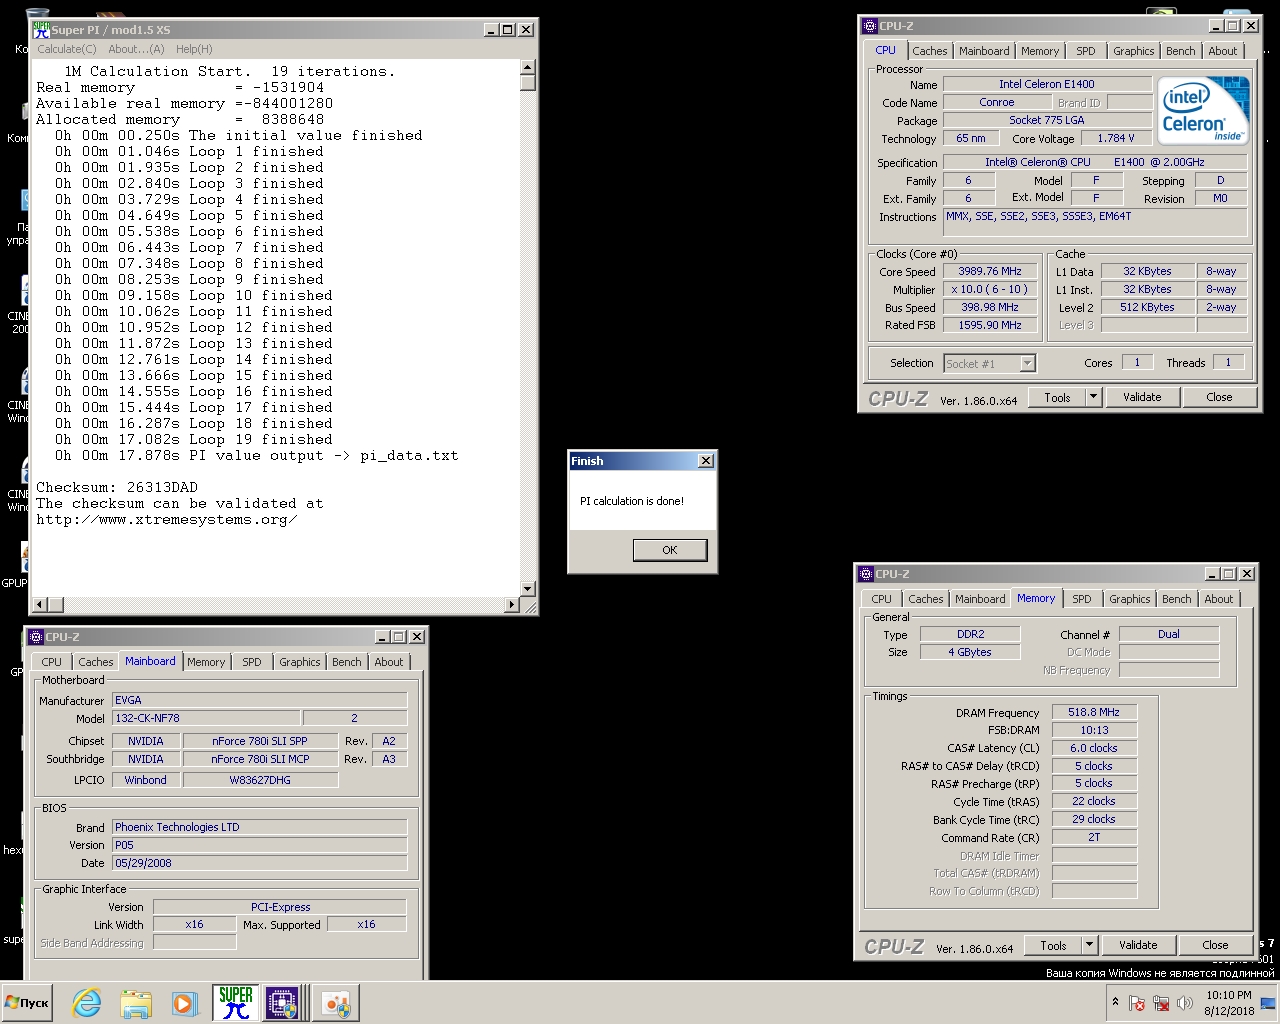
Task: Click Super PI vertical scrollbar down arrow
Action: 528,590
